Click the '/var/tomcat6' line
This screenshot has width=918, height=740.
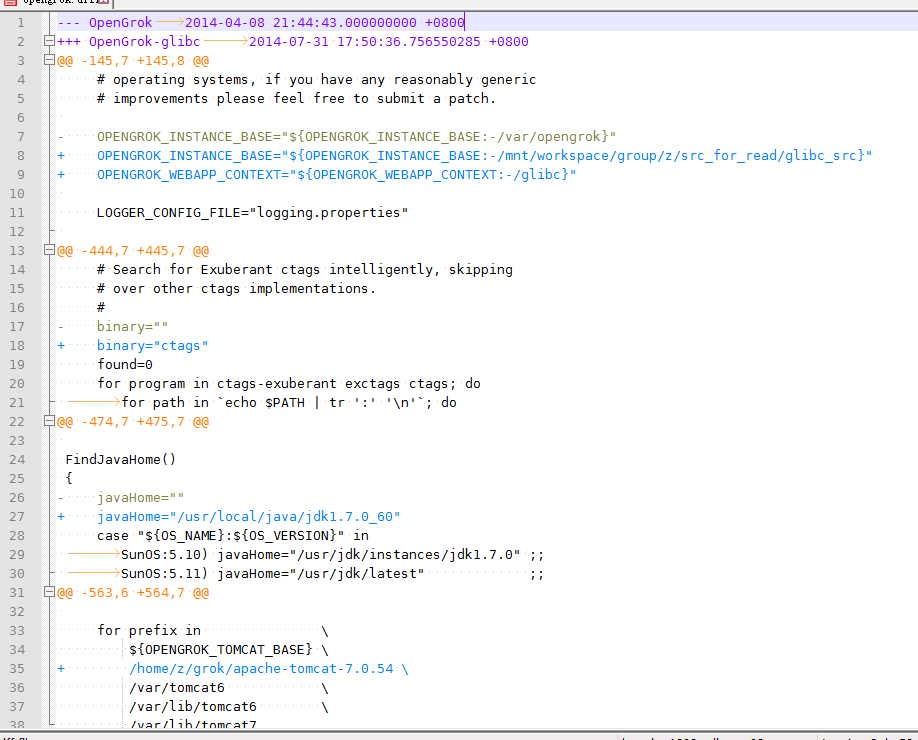228,687
